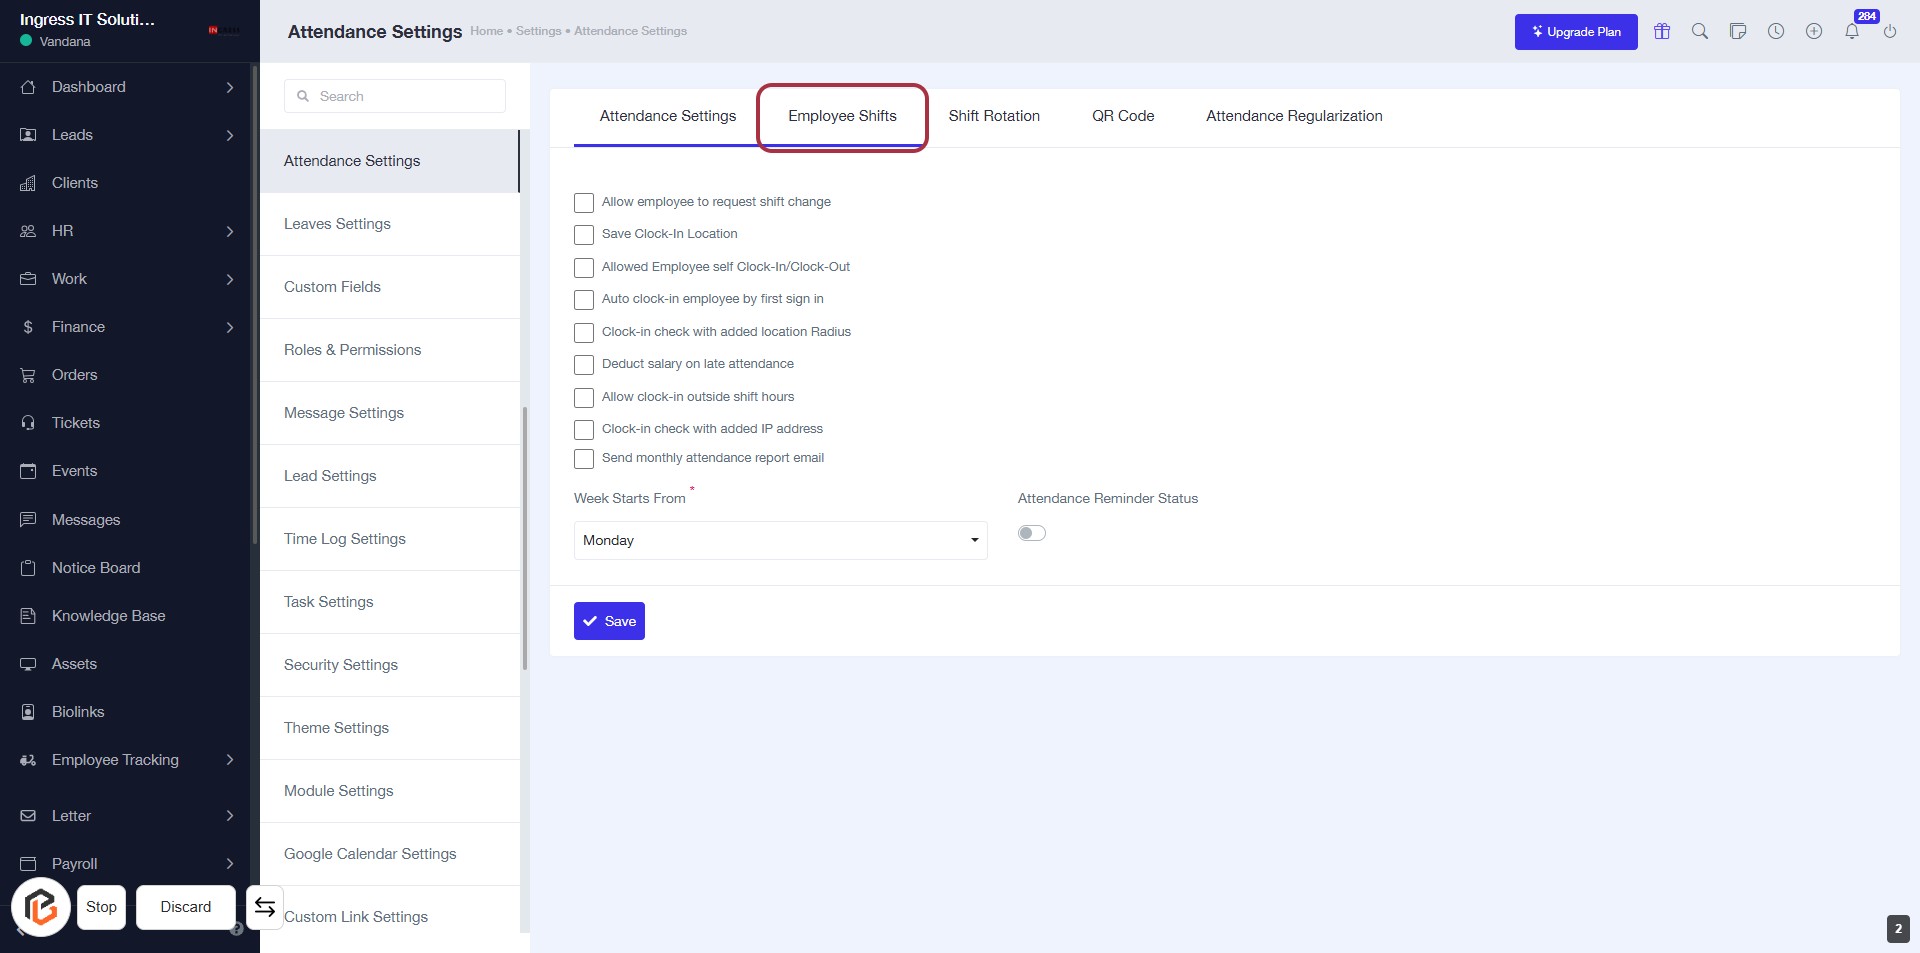This screenshot has height=953, width=1920.
Task: Enable Save Clock-In Location checkbox
Action: coord(584,235)
